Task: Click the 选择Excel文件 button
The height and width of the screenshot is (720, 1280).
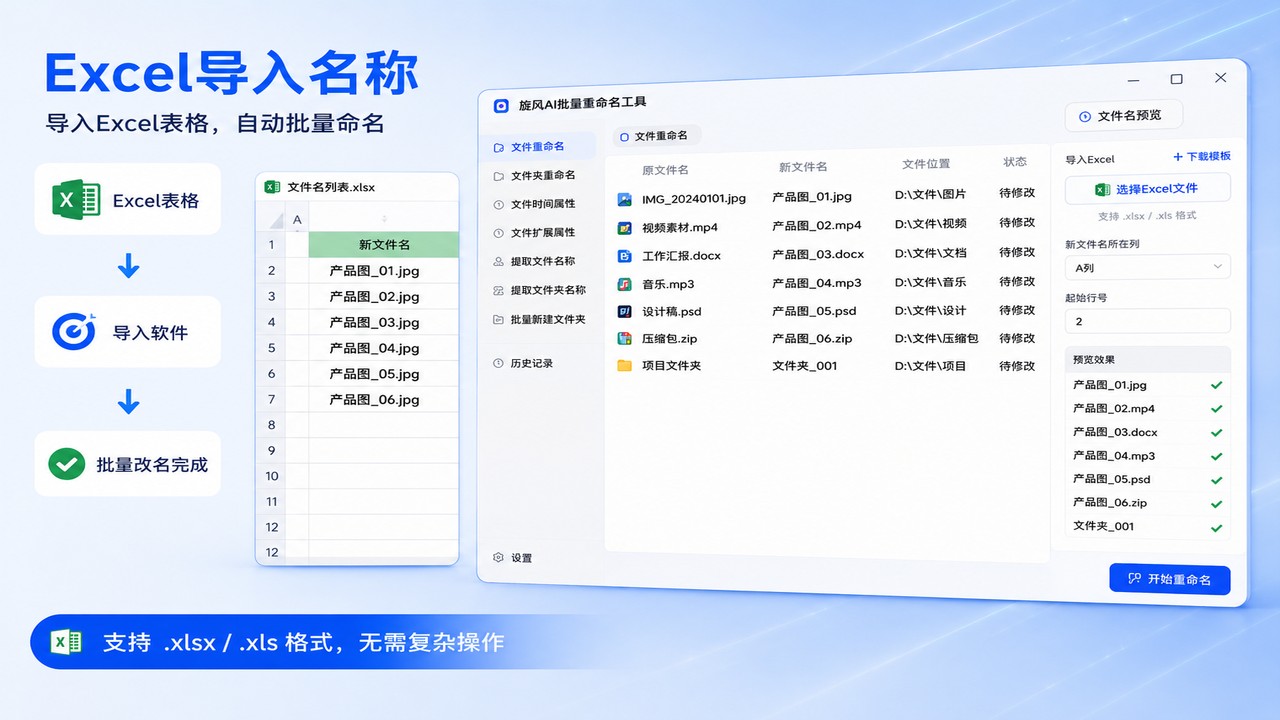Action: coord(1147,189)
